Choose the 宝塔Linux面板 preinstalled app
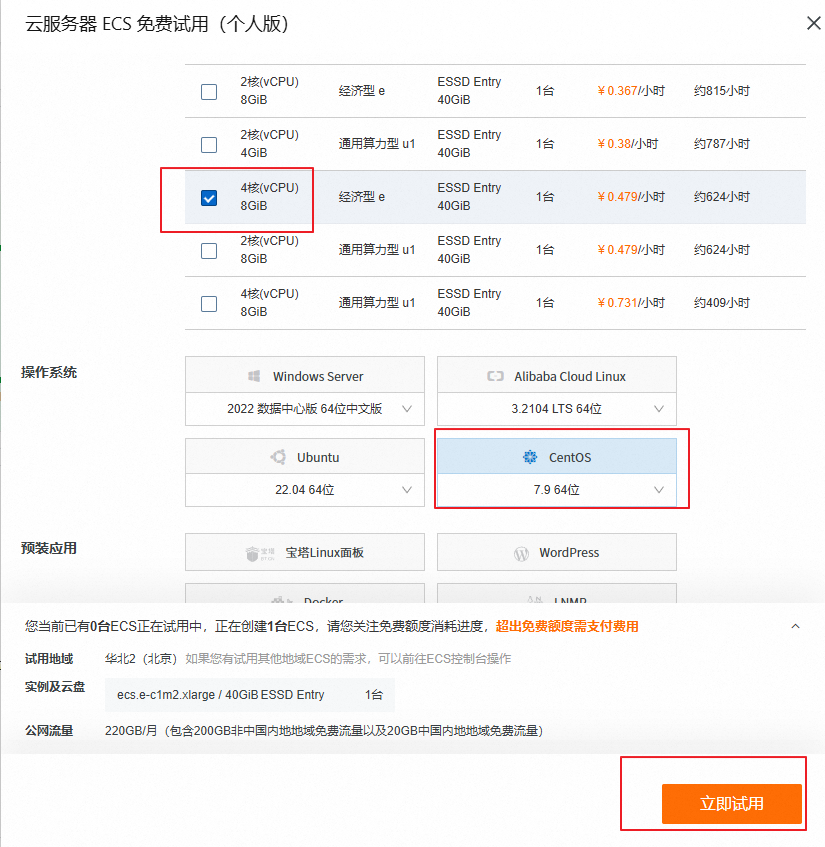 305,552
